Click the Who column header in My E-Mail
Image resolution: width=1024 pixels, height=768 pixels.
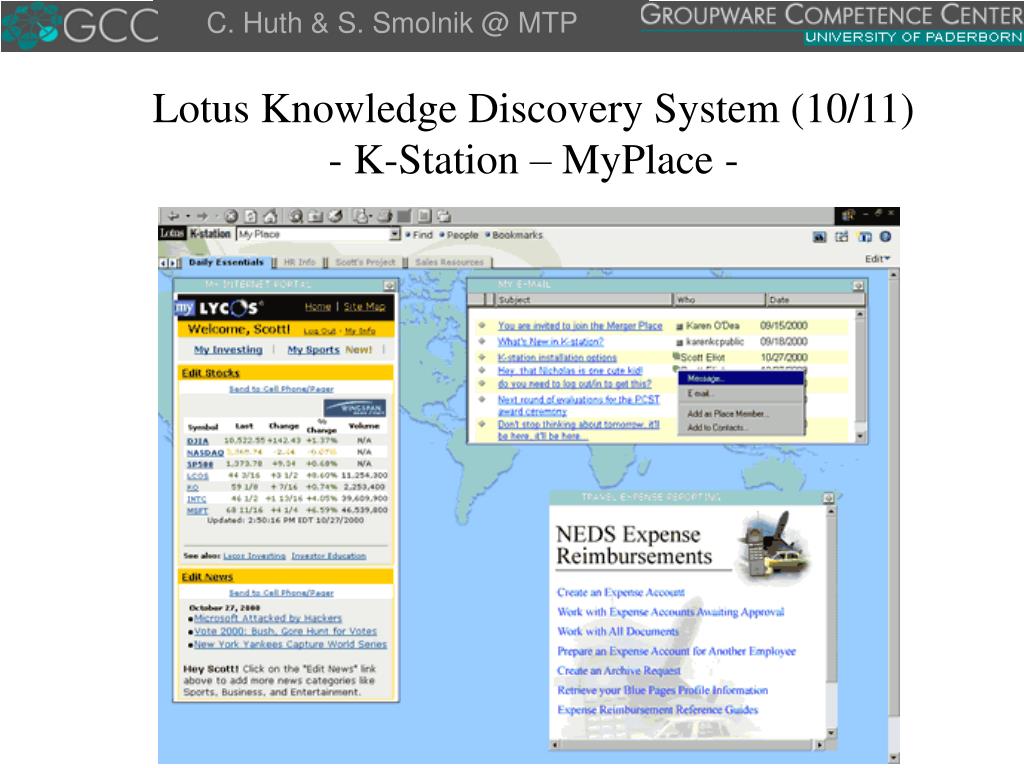(719, 300)
